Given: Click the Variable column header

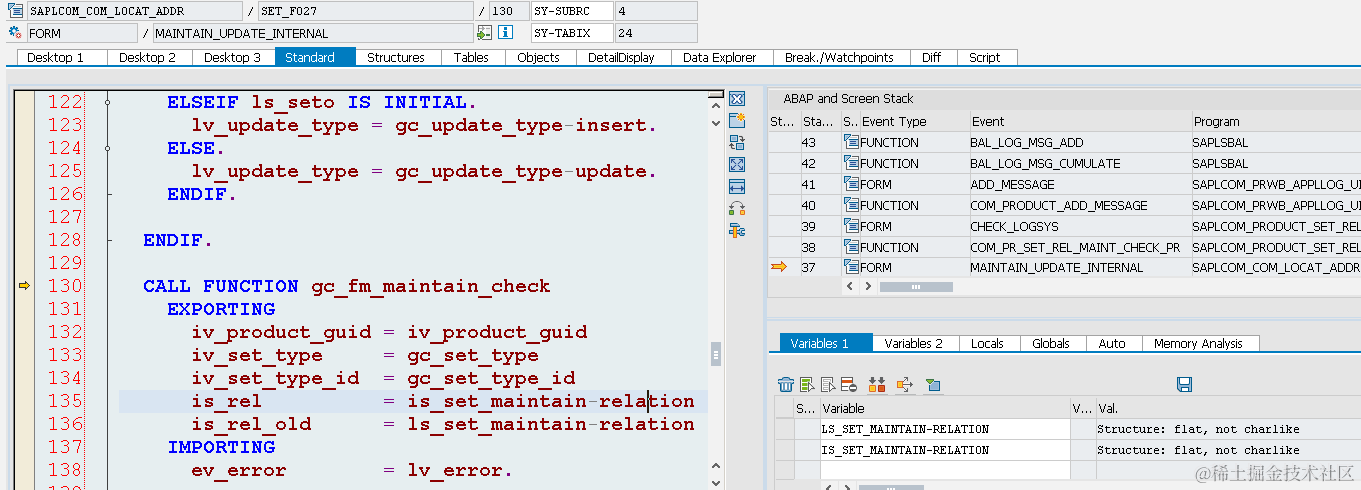Looking at the screenshot, I should [944, 408].
